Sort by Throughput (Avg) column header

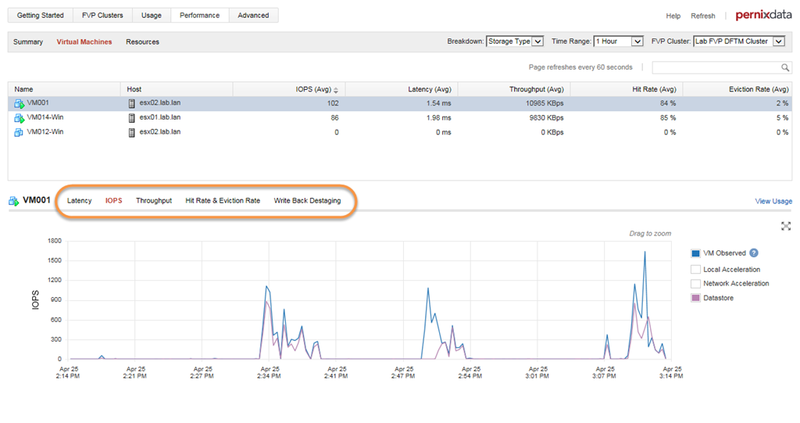pyautogui.click(x=514, y=89)
